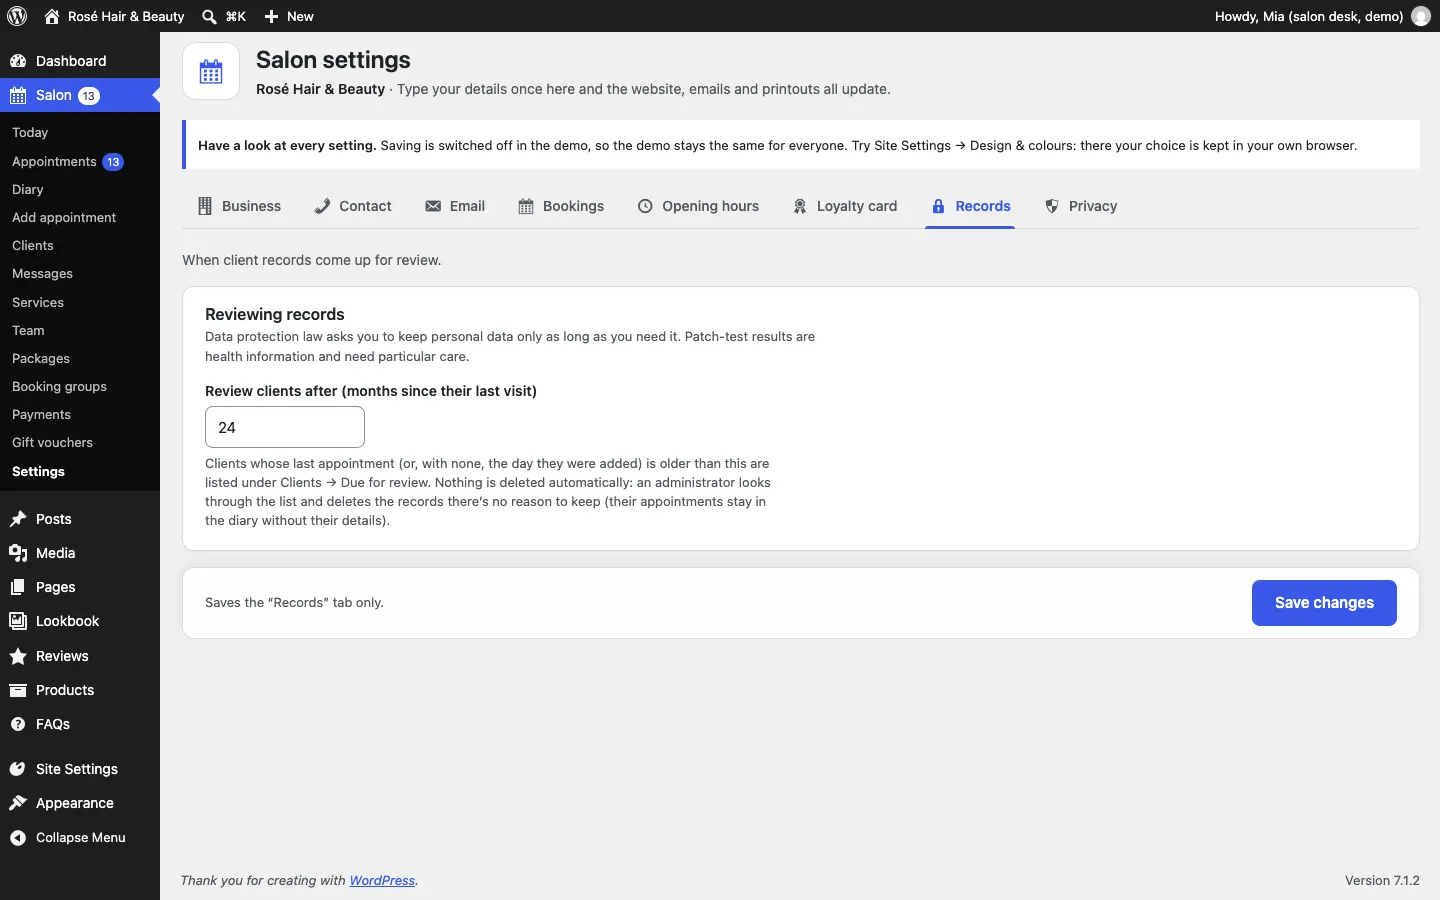
Task: Select the Records tab
Action: [970, 206]
